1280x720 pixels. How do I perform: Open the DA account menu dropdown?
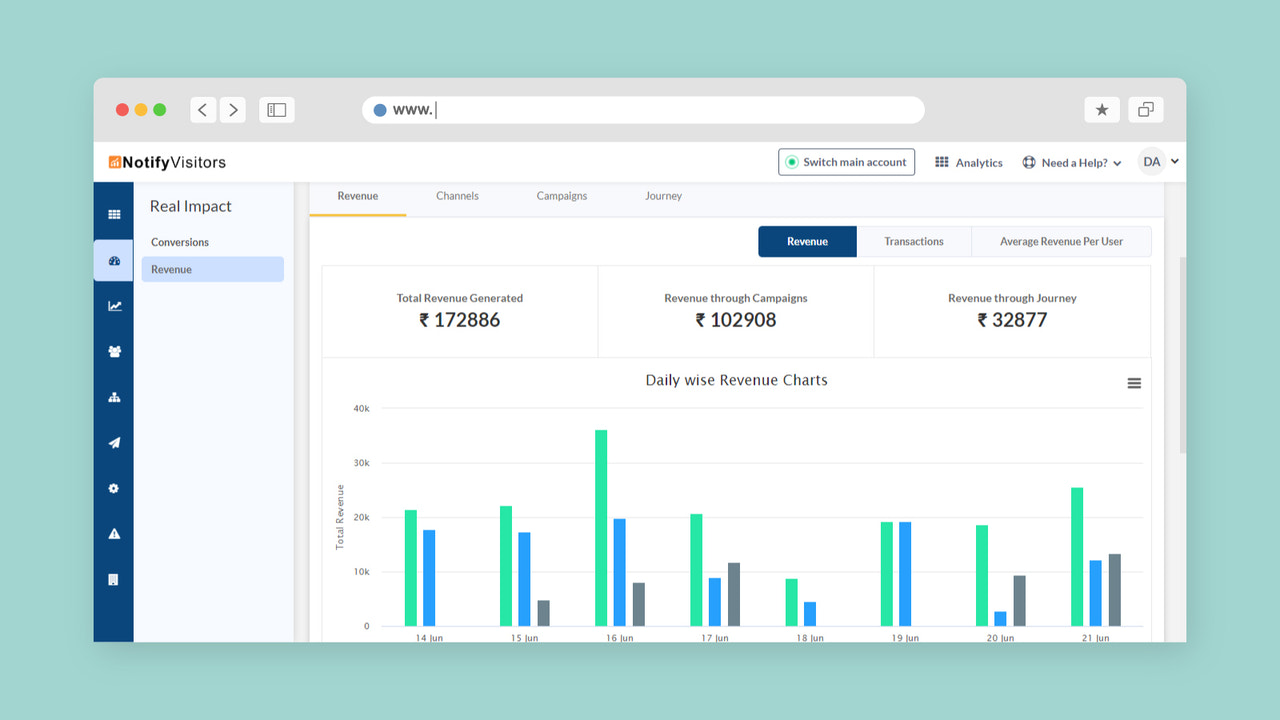pos(1158,161)
